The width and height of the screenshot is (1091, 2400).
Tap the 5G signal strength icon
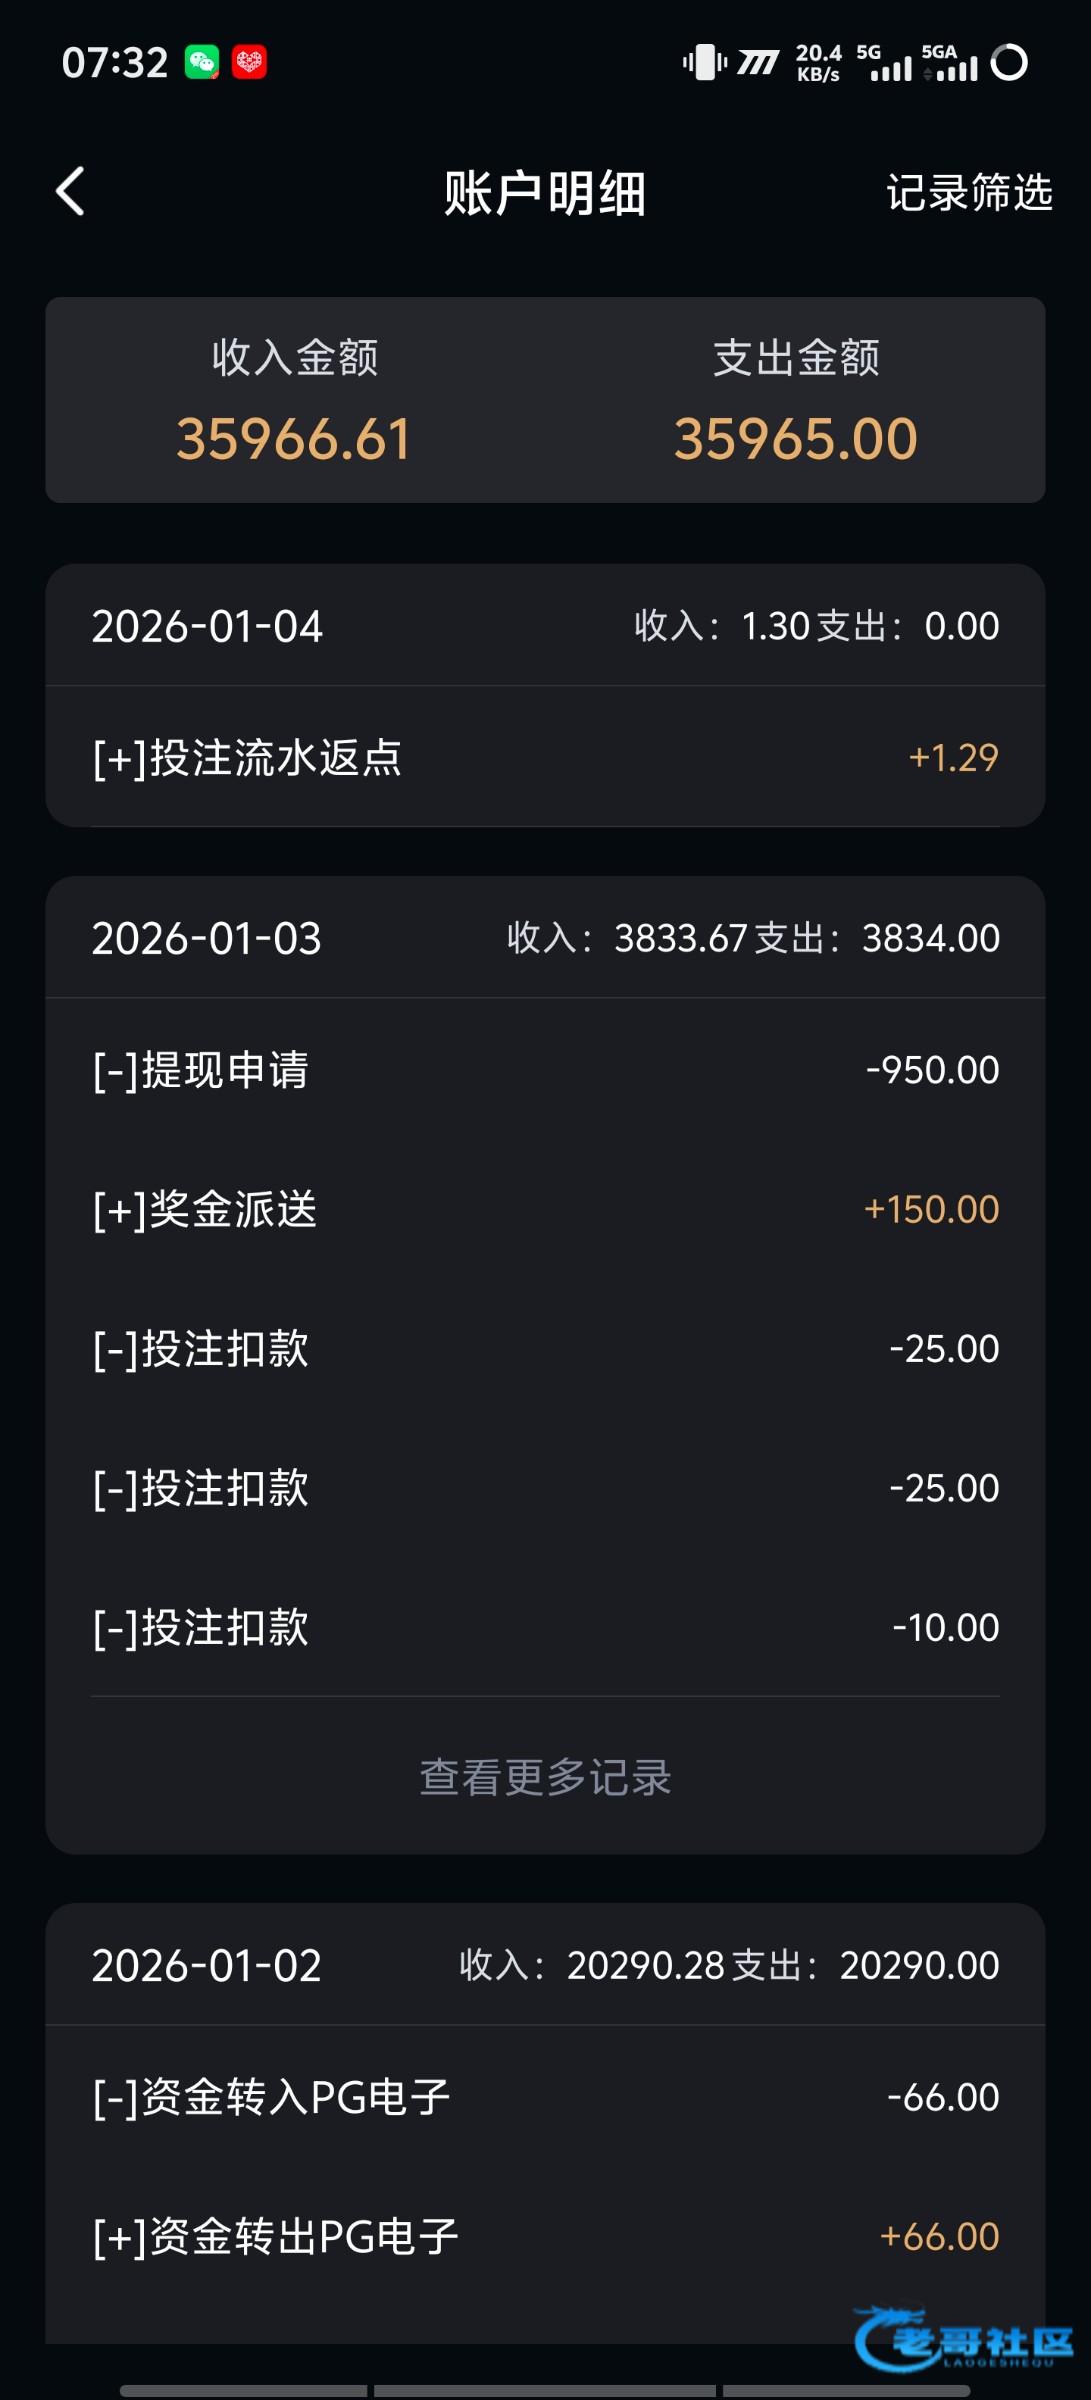coord(884,63)
